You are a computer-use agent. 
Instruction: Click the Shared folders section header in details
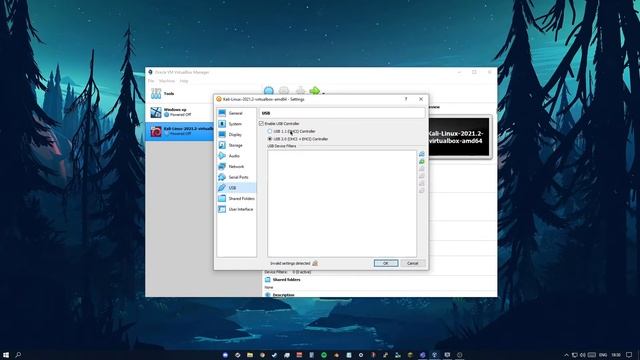tap(286, 280)
